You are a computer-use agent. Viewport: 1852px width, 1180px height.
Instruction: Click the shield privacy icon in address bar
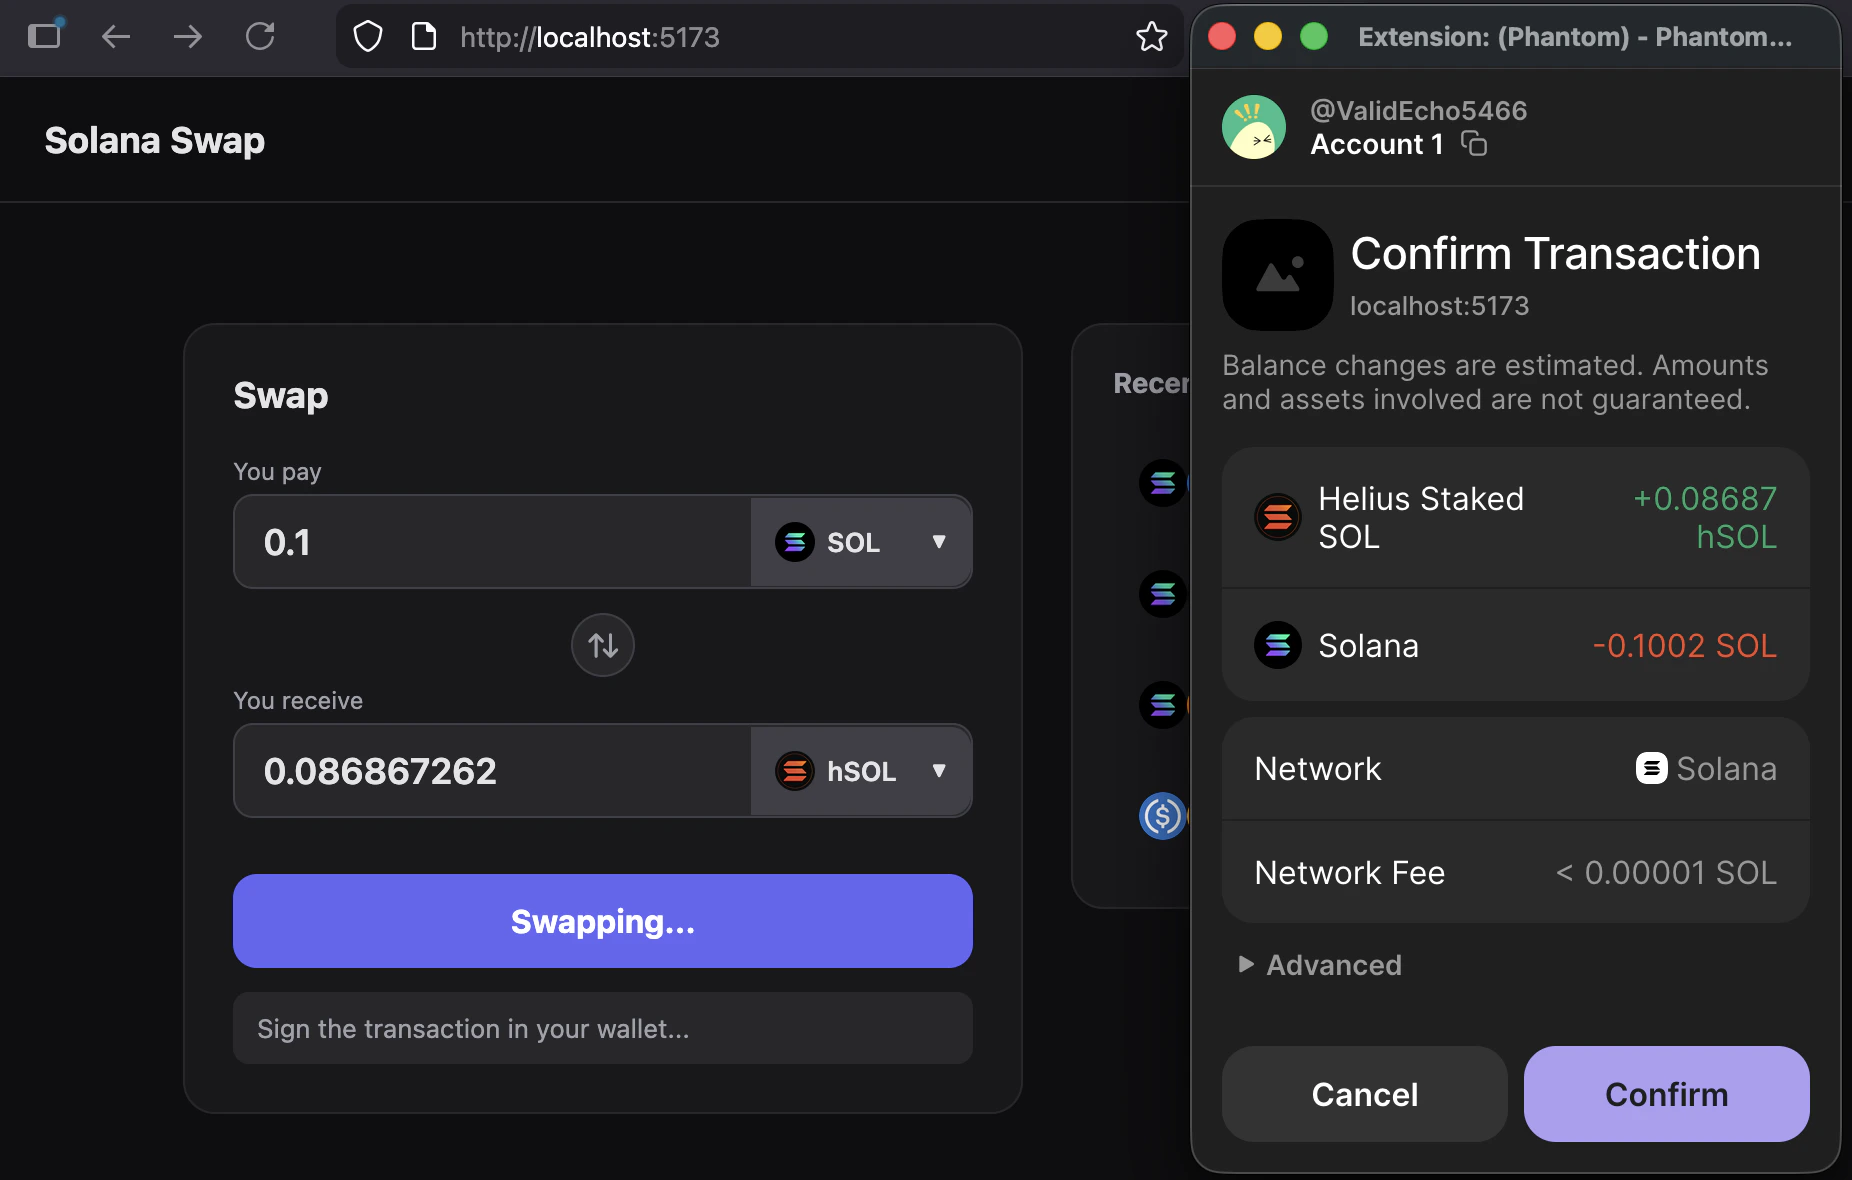(368, 36)
